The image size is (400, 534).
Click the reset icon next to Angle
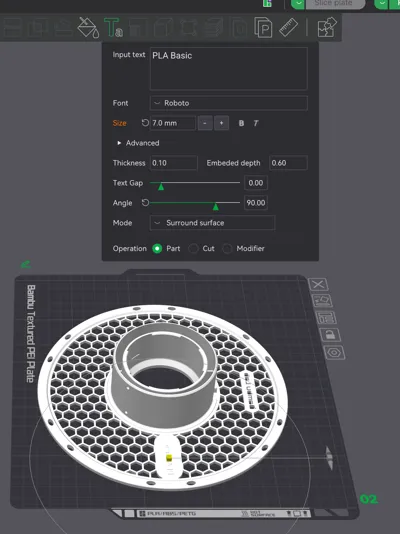coord(145,203)
